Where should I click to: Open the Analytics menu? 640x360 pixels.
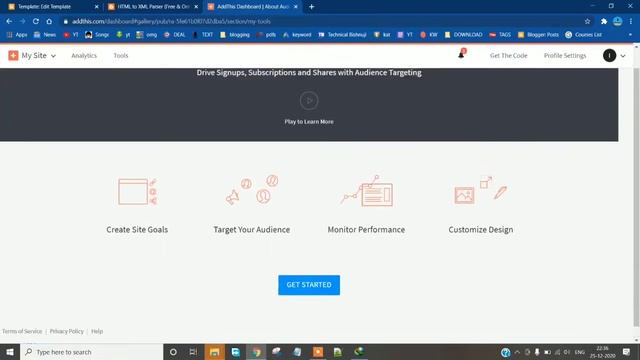tap(84, 56)
